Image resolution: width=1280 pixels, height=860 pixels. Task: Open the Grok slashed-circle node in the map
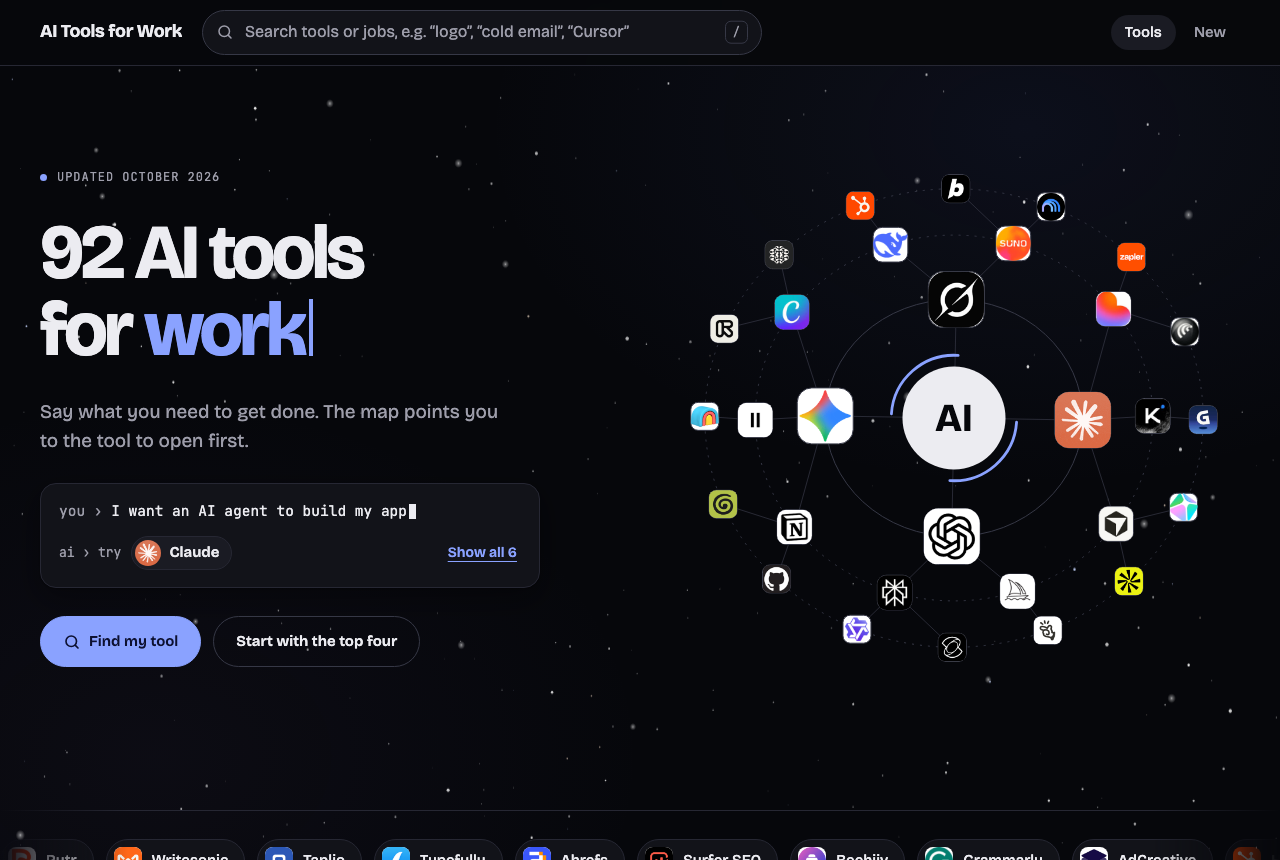tap(956, 299)
